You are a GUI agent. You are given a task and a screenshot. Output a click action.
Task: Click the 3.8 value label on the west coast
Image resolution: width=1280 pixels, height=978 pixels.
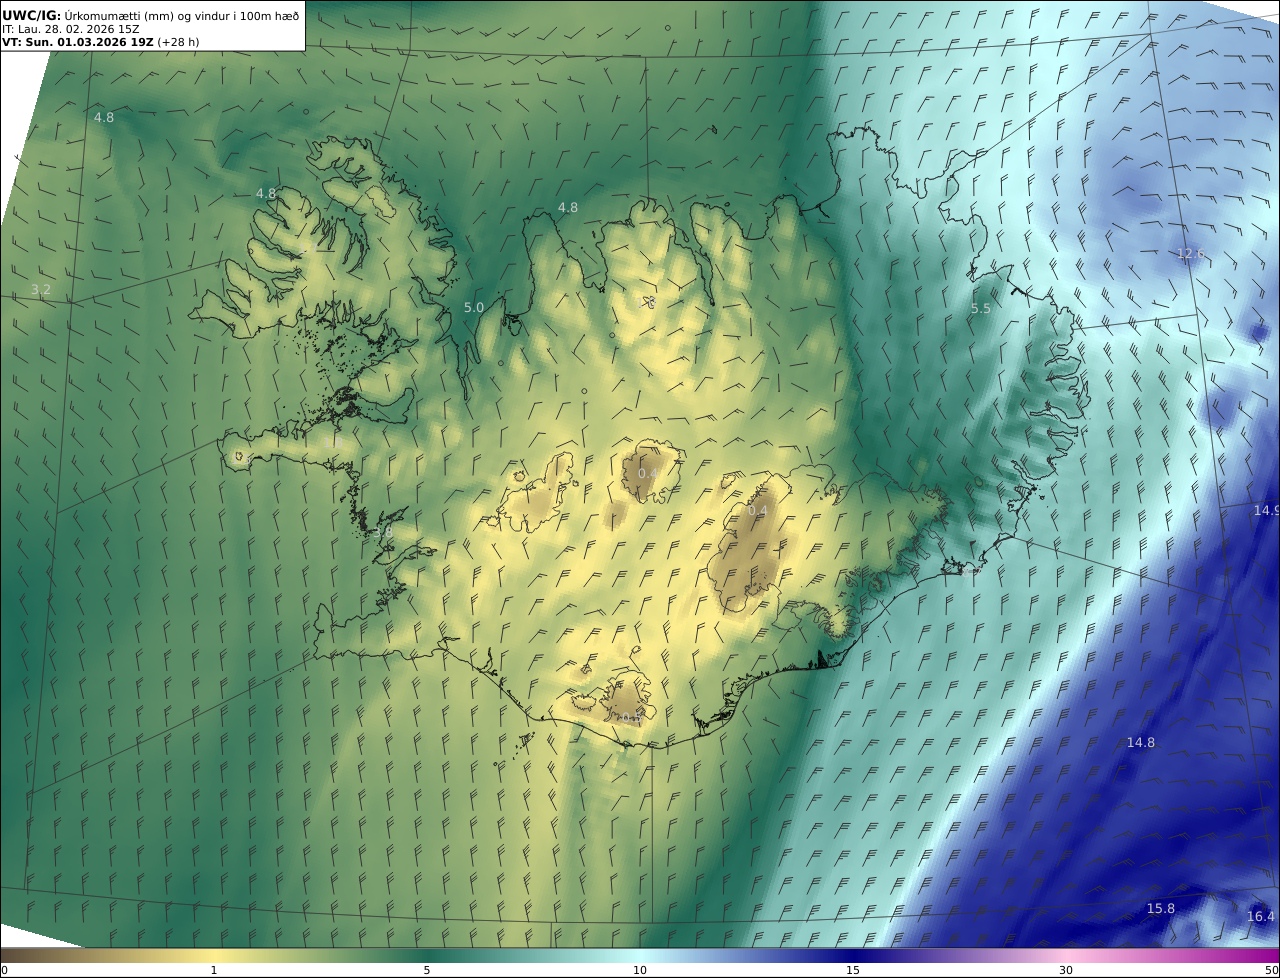[383, 533]
